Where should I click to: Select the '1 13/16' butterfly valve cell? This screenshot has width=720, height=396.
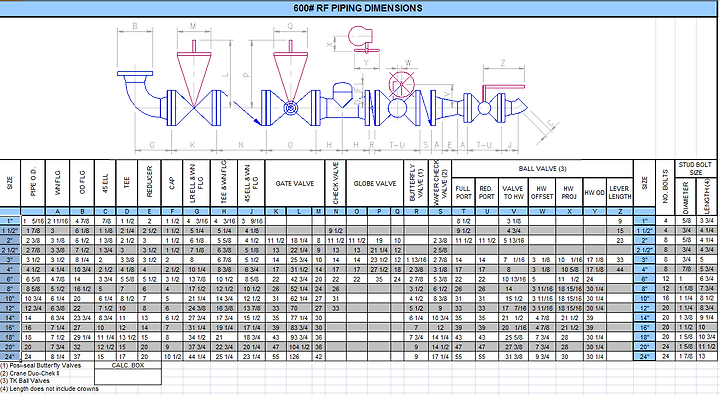[x=416, y=260]
